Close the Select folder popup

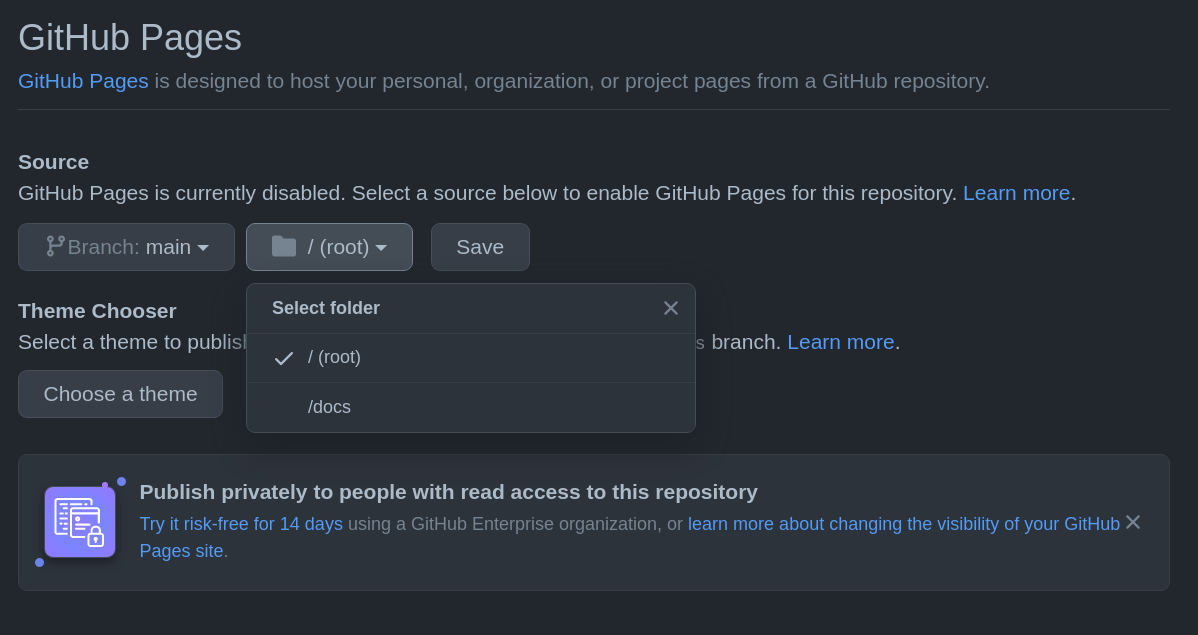point(671,308)
